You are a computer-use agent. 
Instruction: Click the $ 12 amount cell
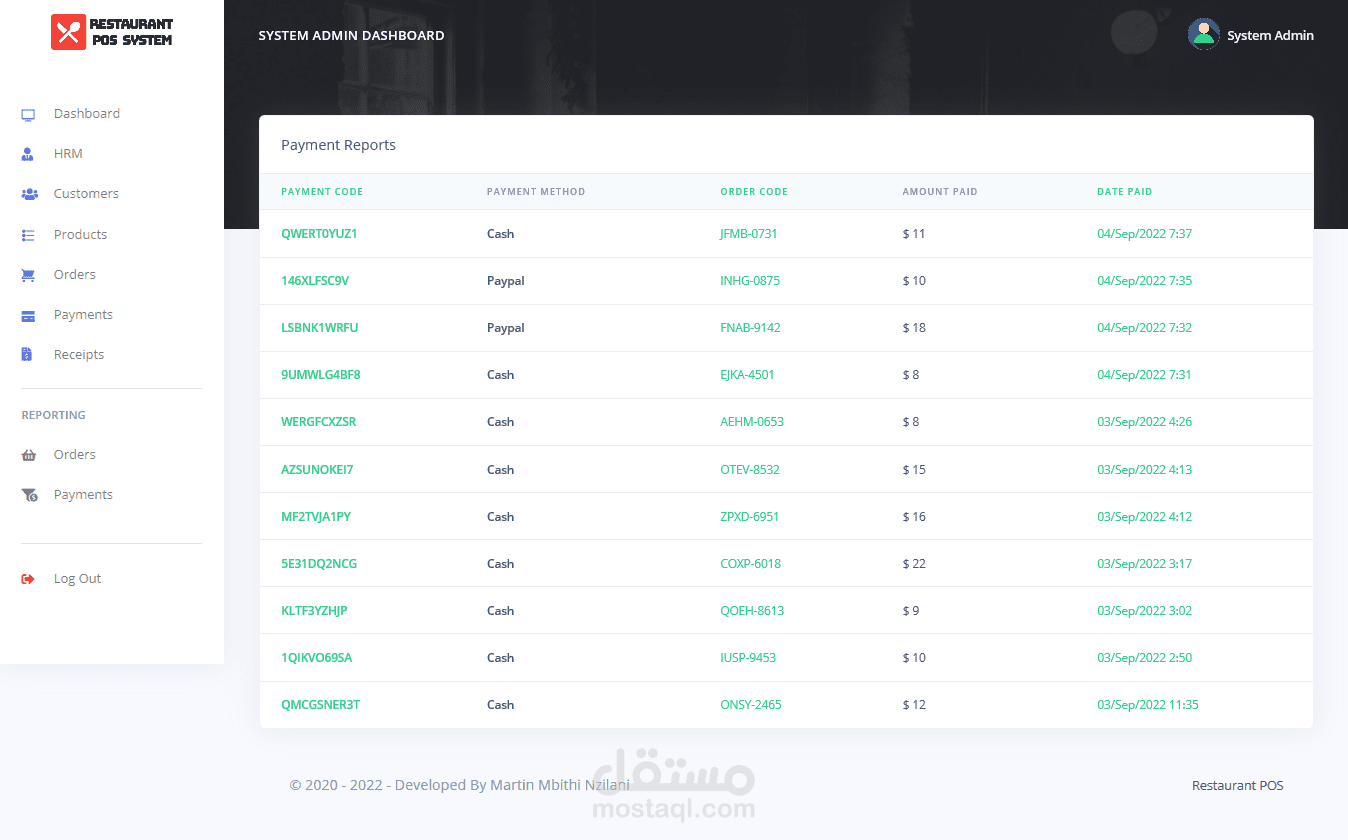914,705
